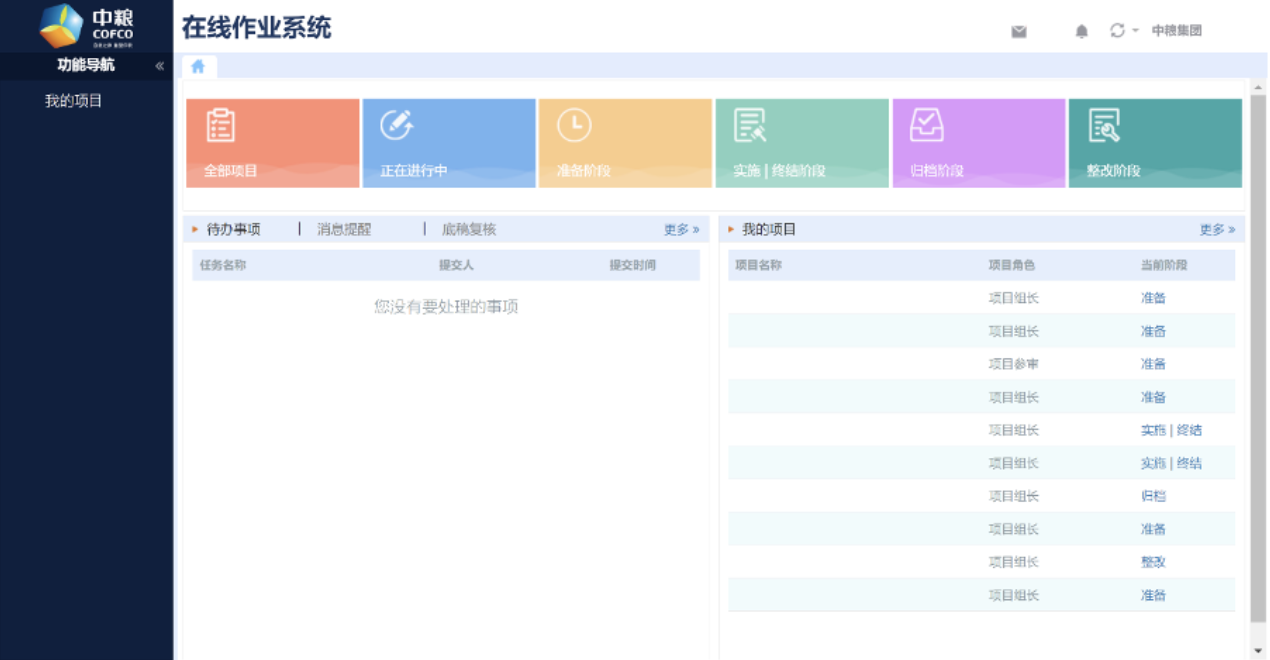Collapse the 功能导航 sidebar with double chevron
1270x660 pixels.
[159, 66]
